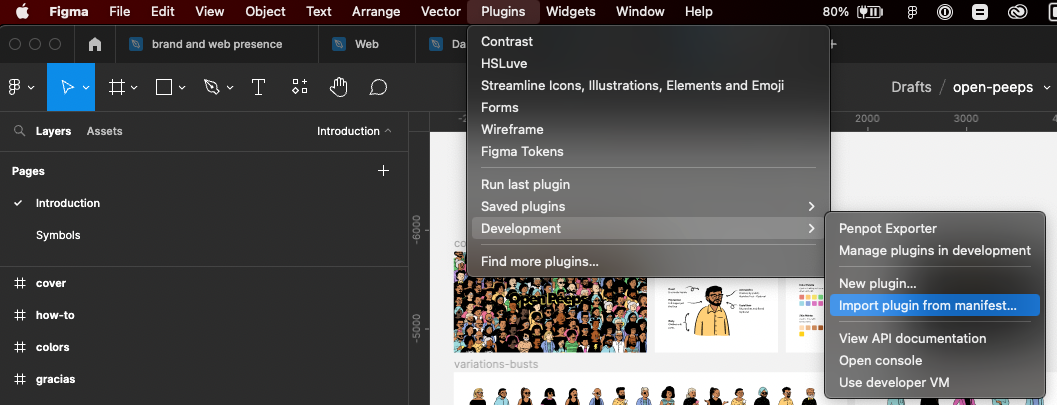This screenshot has width=1057, height=405.
Task: Expand Development submenu
Action: (648, 228)
